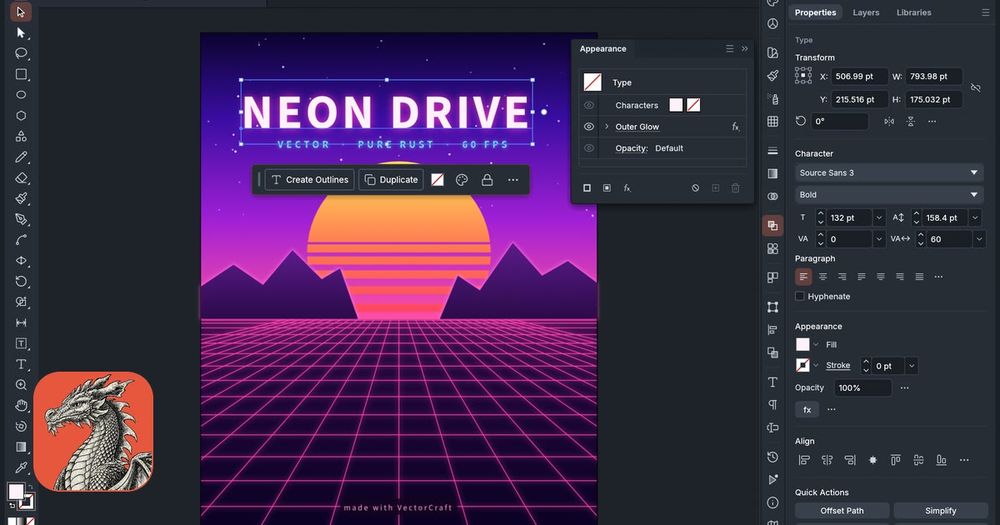Set paragraph to align right

tap(842, 276)
